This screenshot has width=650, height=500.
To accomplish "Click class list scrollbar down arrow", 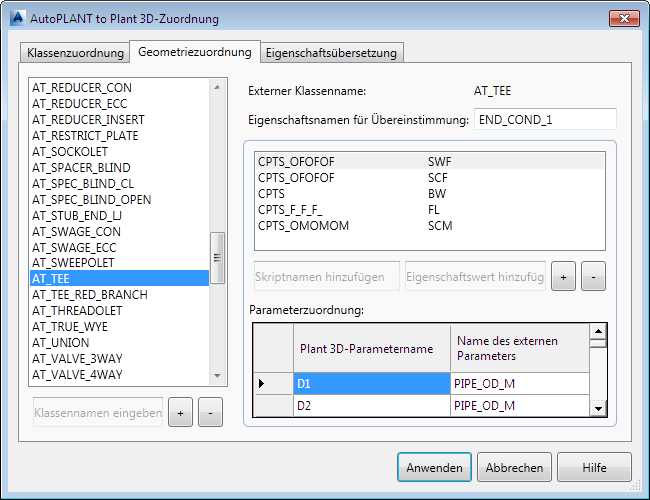I will (217, 376).
